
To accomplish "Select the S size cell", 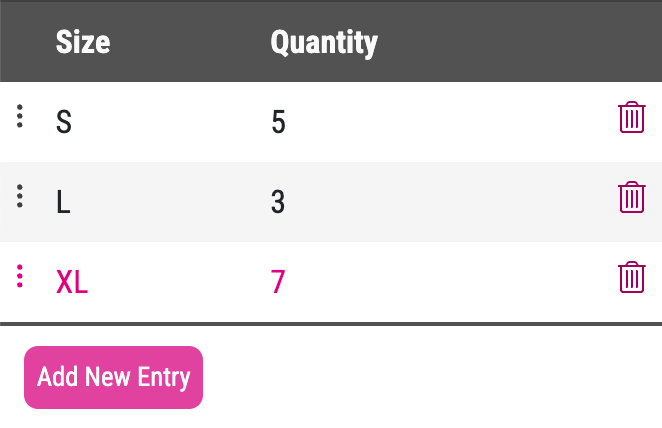I will click(x=64, y=122).
